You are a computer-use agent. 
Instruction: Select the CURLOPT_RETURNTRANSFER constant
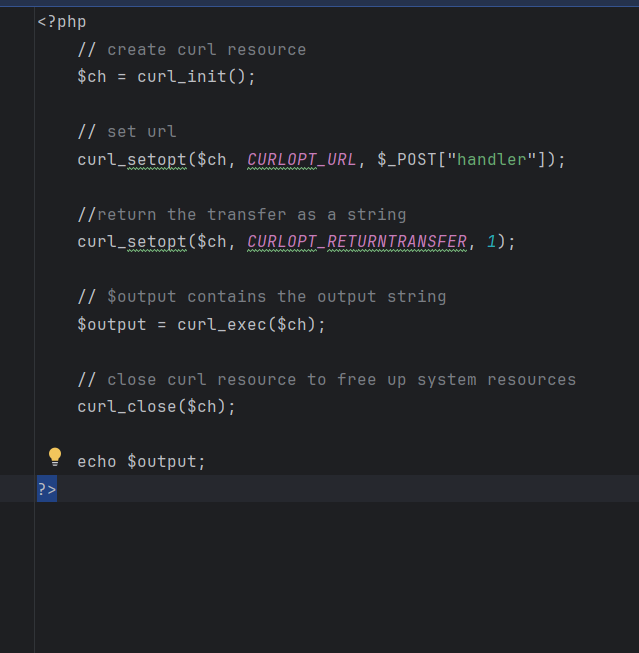pos(356,242)
